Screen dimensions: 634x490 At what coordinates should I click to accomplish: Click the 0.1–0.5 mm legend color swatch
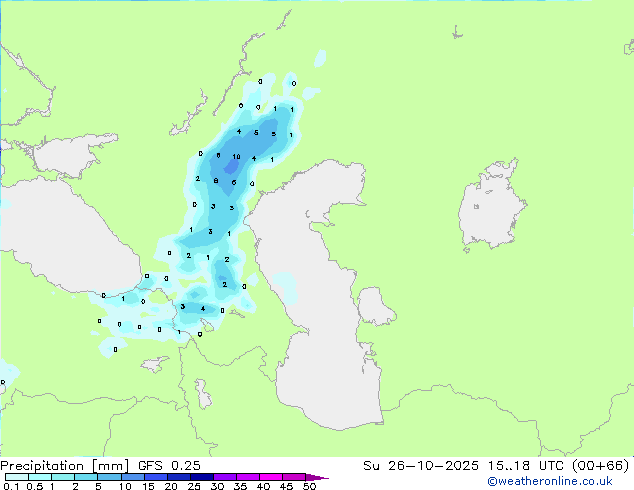pos(17,477)
